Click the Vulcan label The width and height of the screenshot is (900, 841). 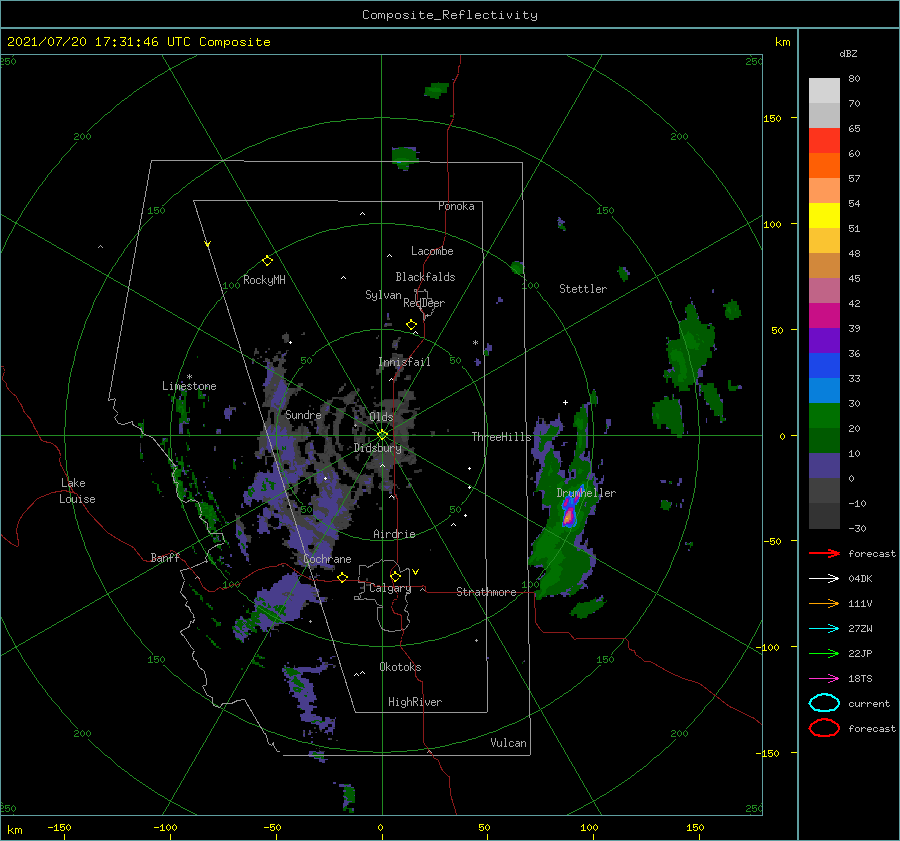pos(509,743)
